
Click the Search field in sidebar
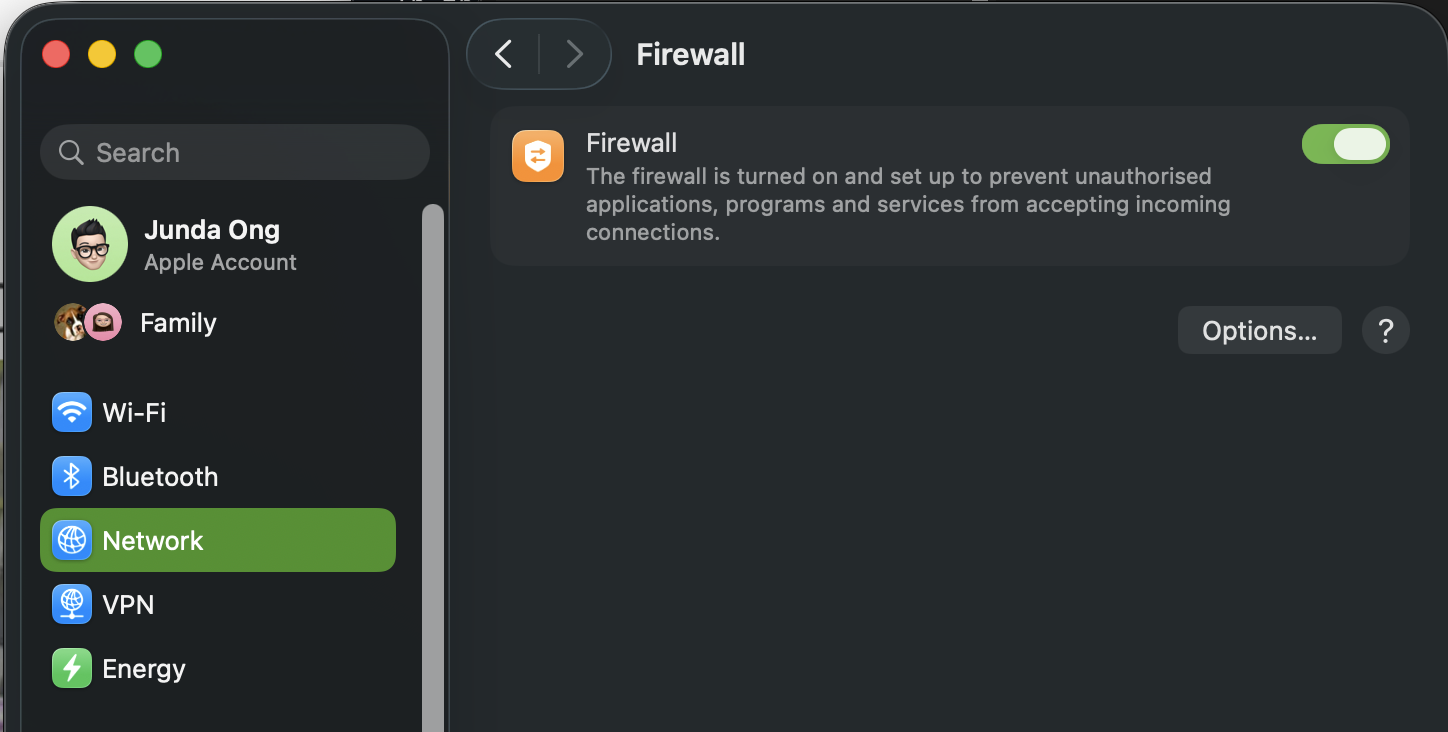pyautogui.click(x=235, y=152)
